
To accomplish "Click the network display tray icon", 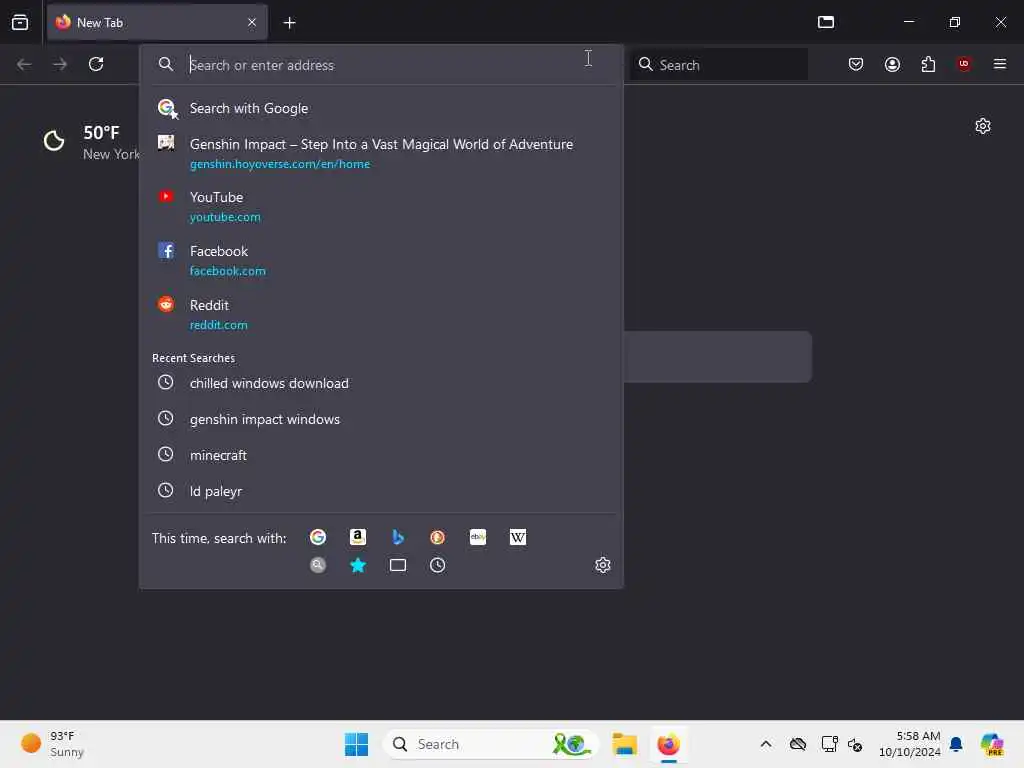I will pyautogui.click(x=829, y=744).
